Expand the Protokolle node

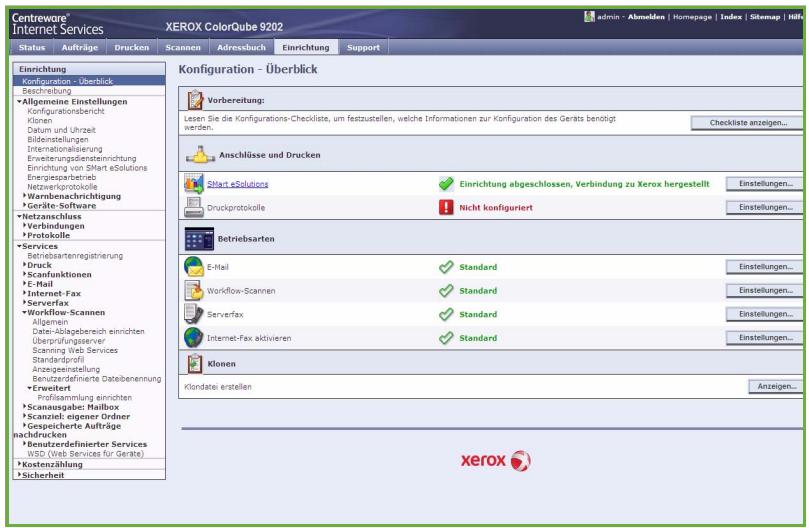click(x=24, y=235)
